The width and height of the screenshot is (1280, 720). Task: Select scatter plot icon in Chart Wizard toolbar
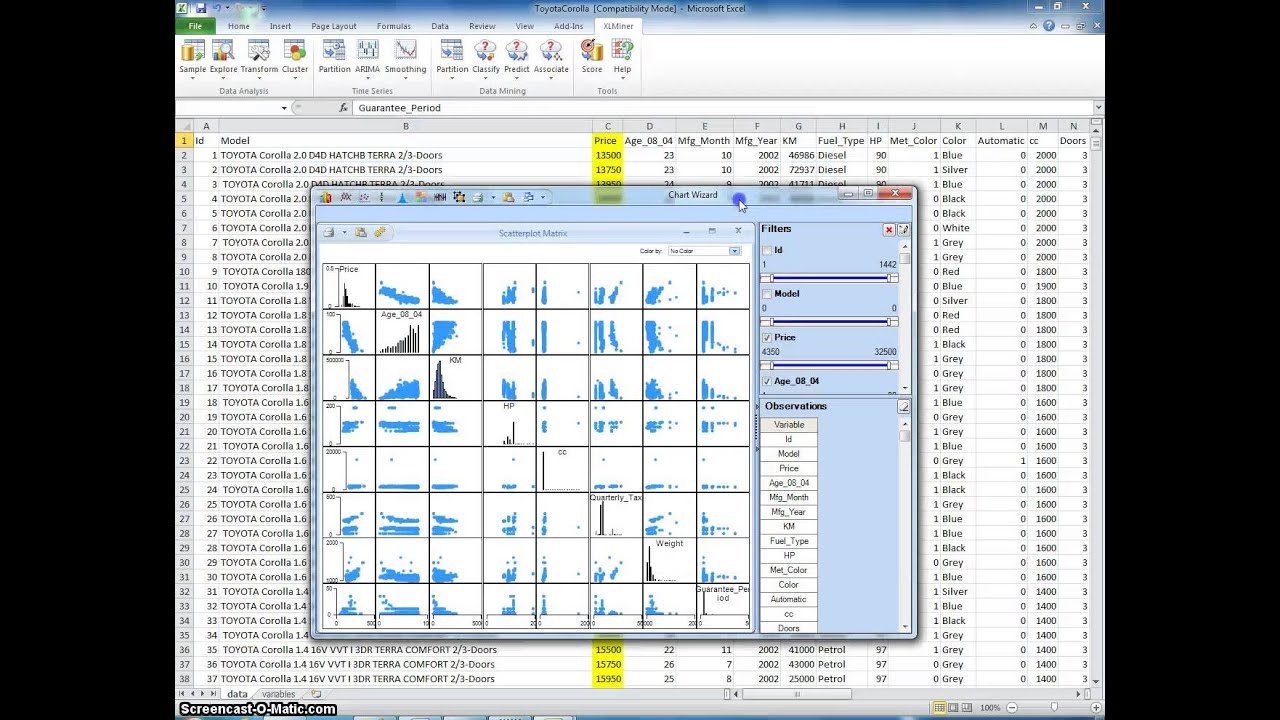[x=364, y=197]
